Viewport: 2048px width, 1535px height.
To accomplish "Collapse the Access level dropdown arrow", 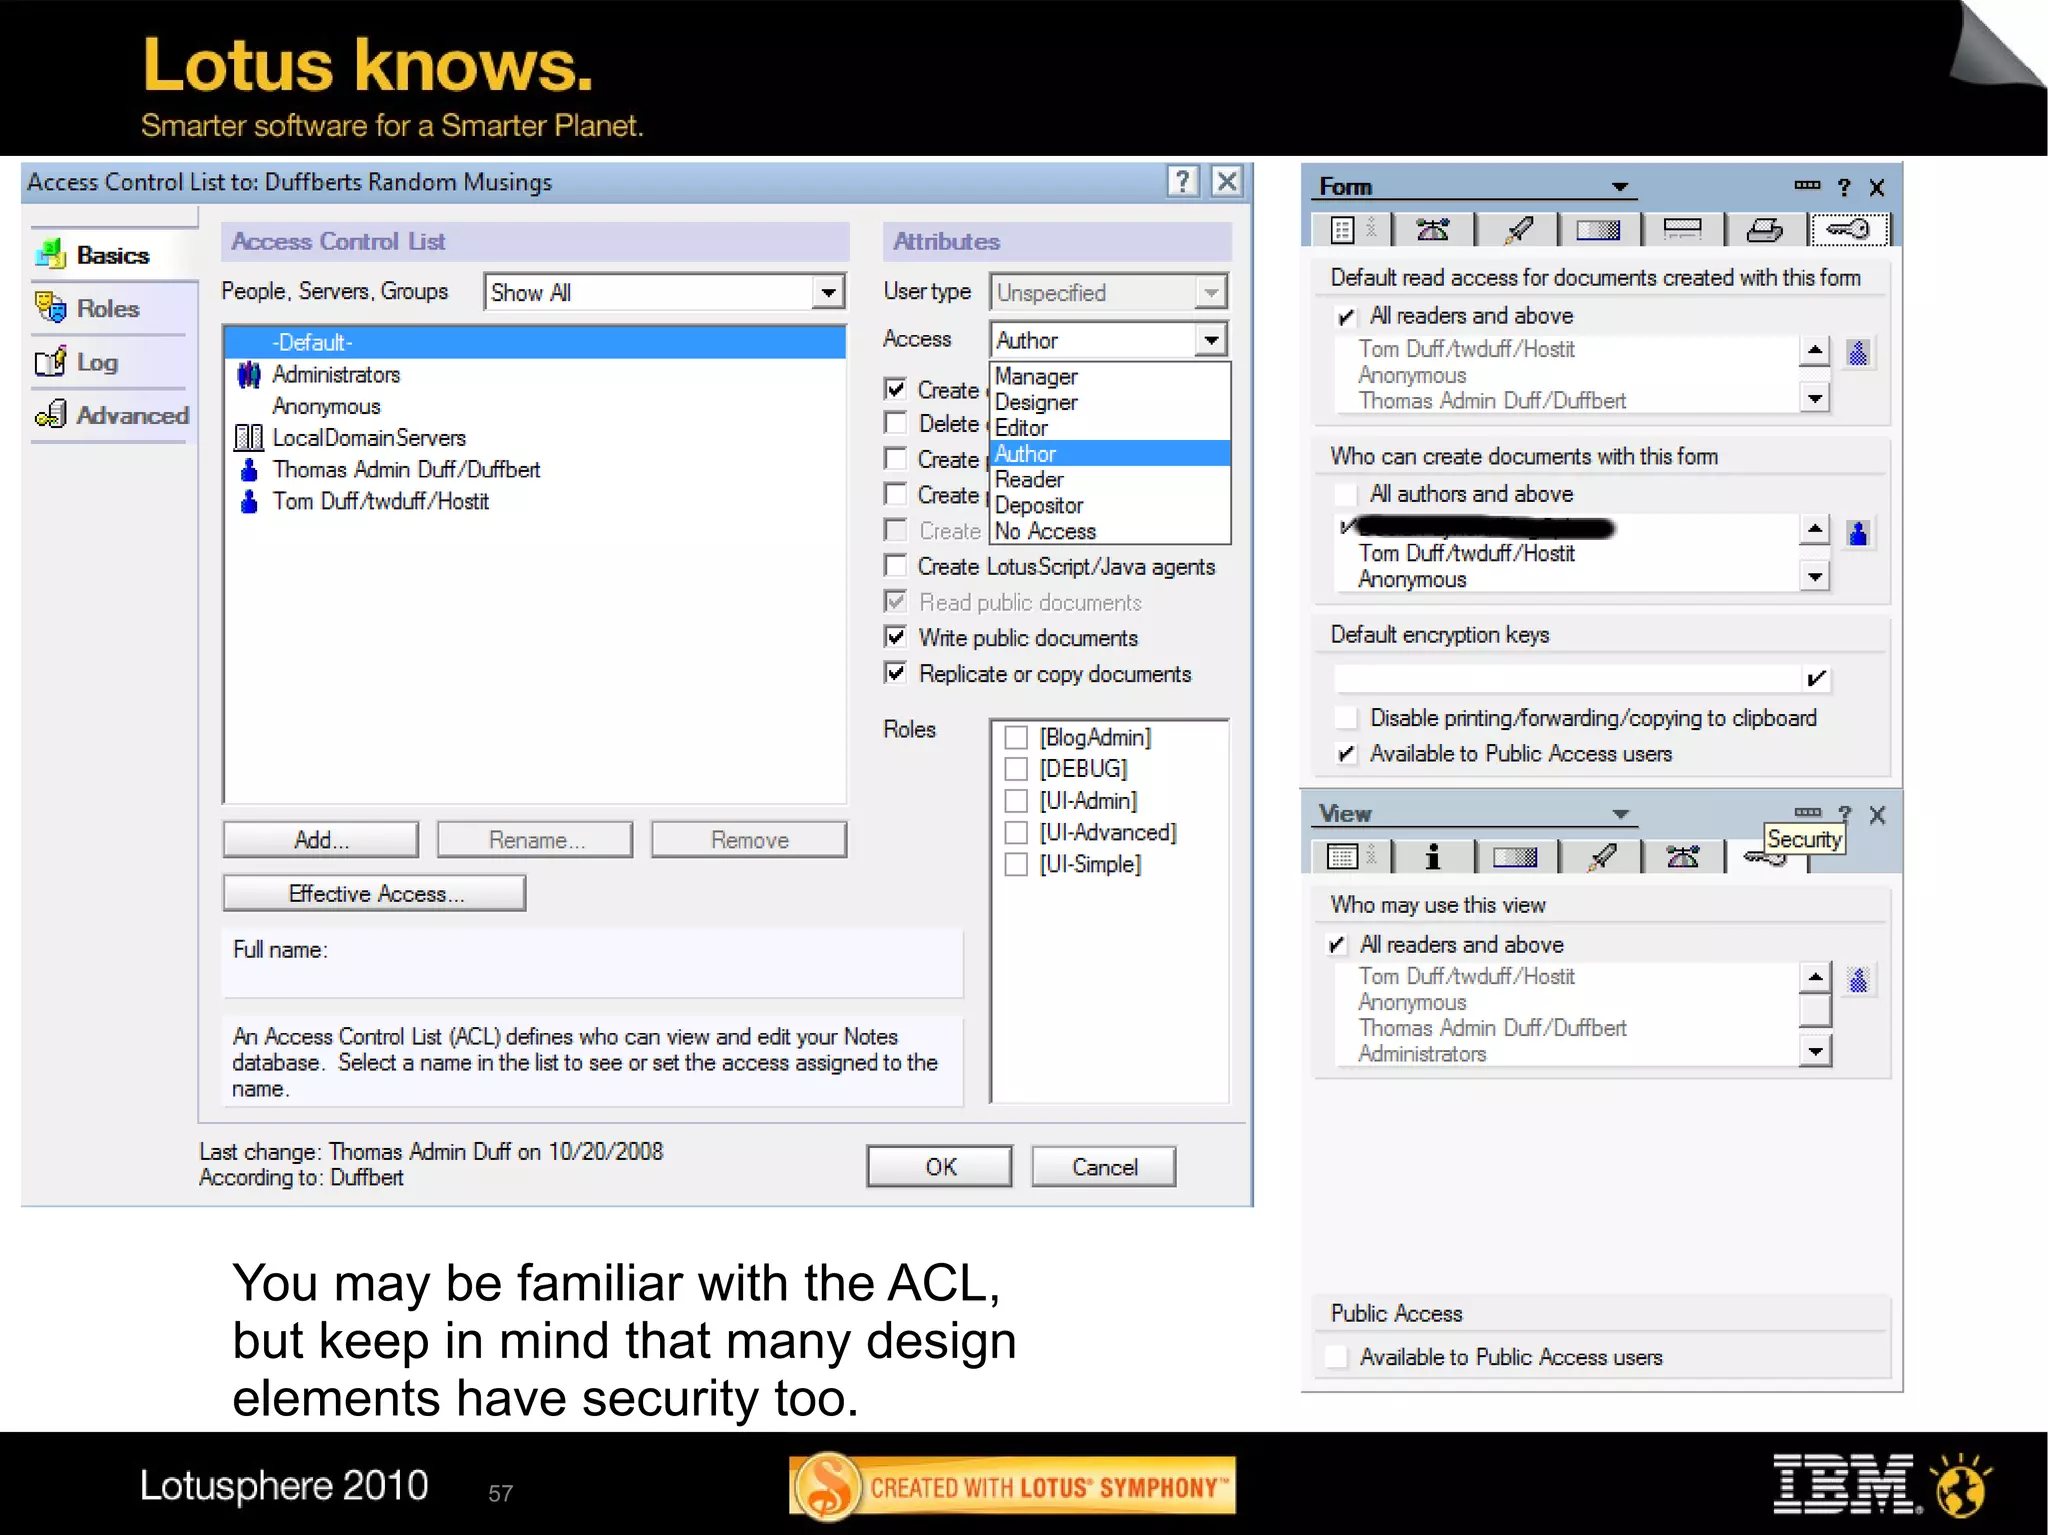I will [x=1211, y=340].
